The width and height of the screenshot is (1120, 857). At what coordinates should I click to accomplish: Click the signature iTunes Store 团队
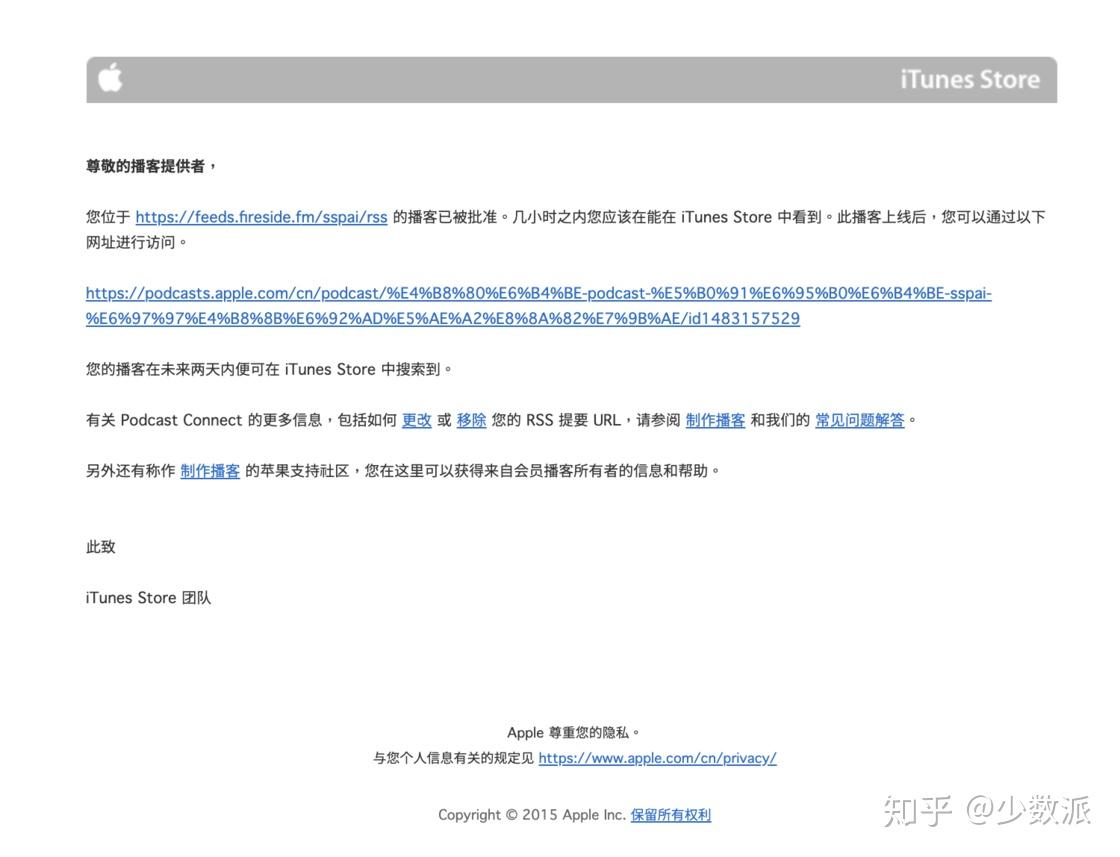[149, 598]
